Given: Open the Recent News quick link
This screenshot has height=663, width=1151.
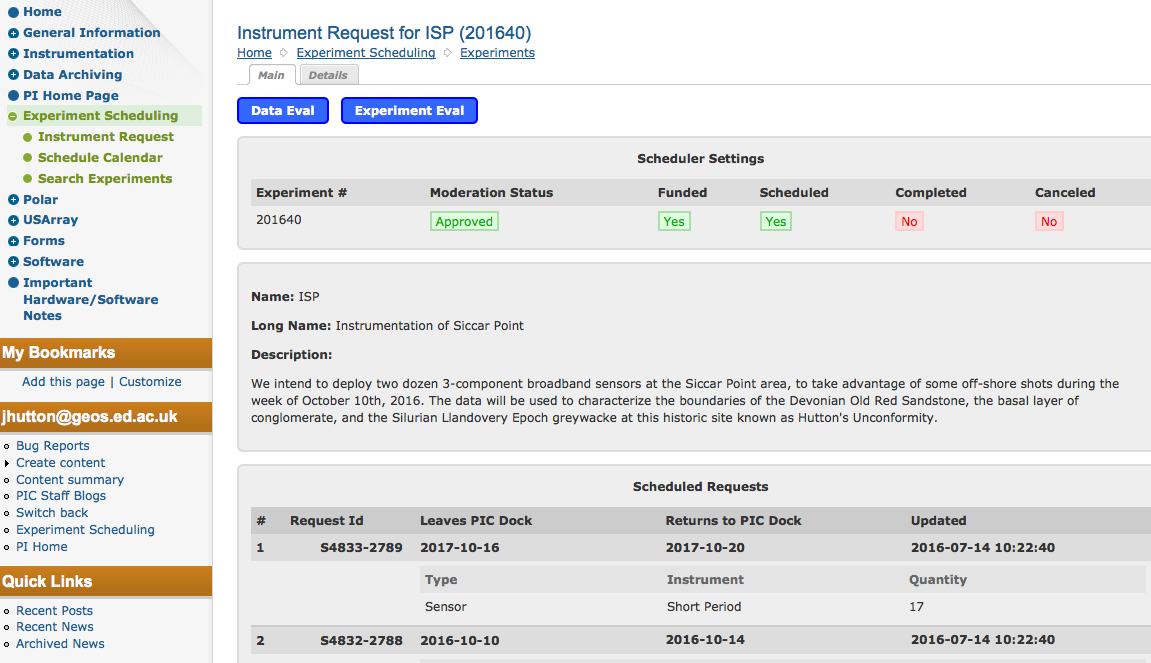Looking at the screenshot, I should [x=54, y=627].
